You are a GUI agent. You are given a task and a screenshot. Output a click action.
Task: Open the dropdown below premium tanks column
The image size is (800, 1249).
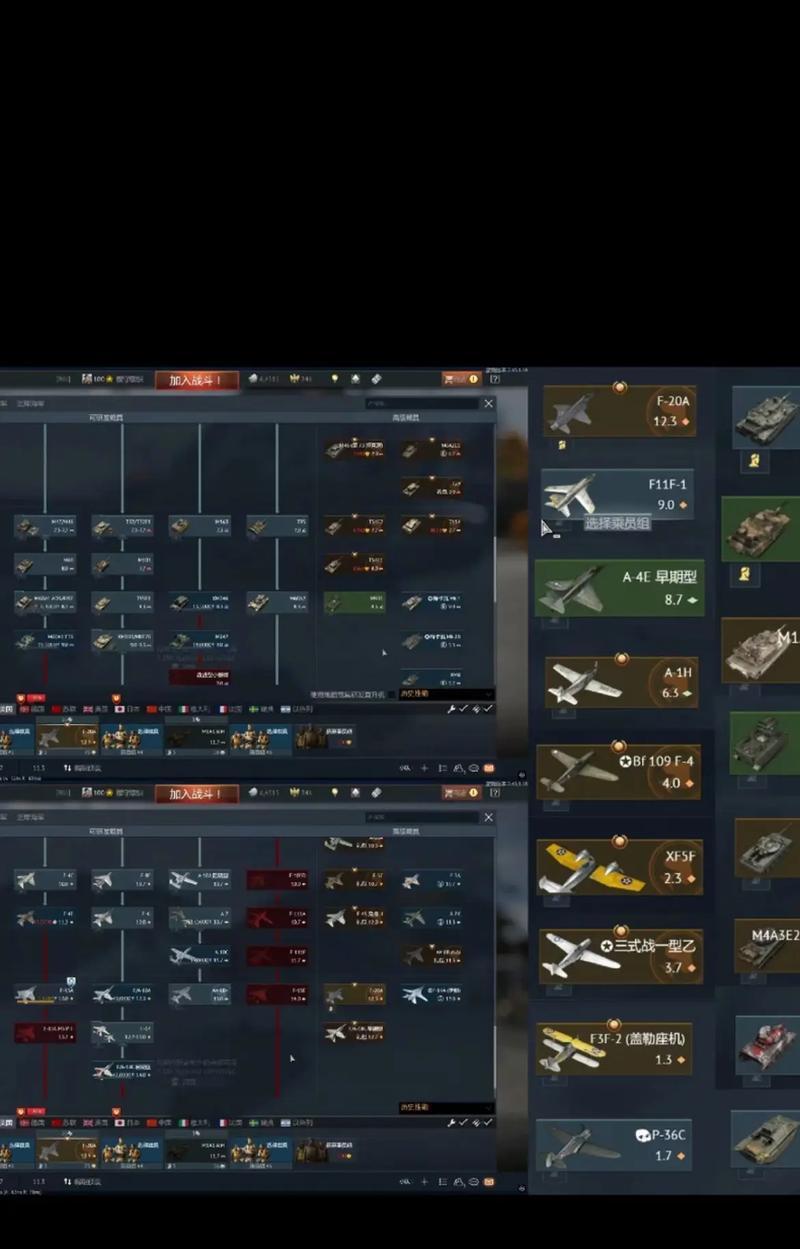click(x=445, y=694)
